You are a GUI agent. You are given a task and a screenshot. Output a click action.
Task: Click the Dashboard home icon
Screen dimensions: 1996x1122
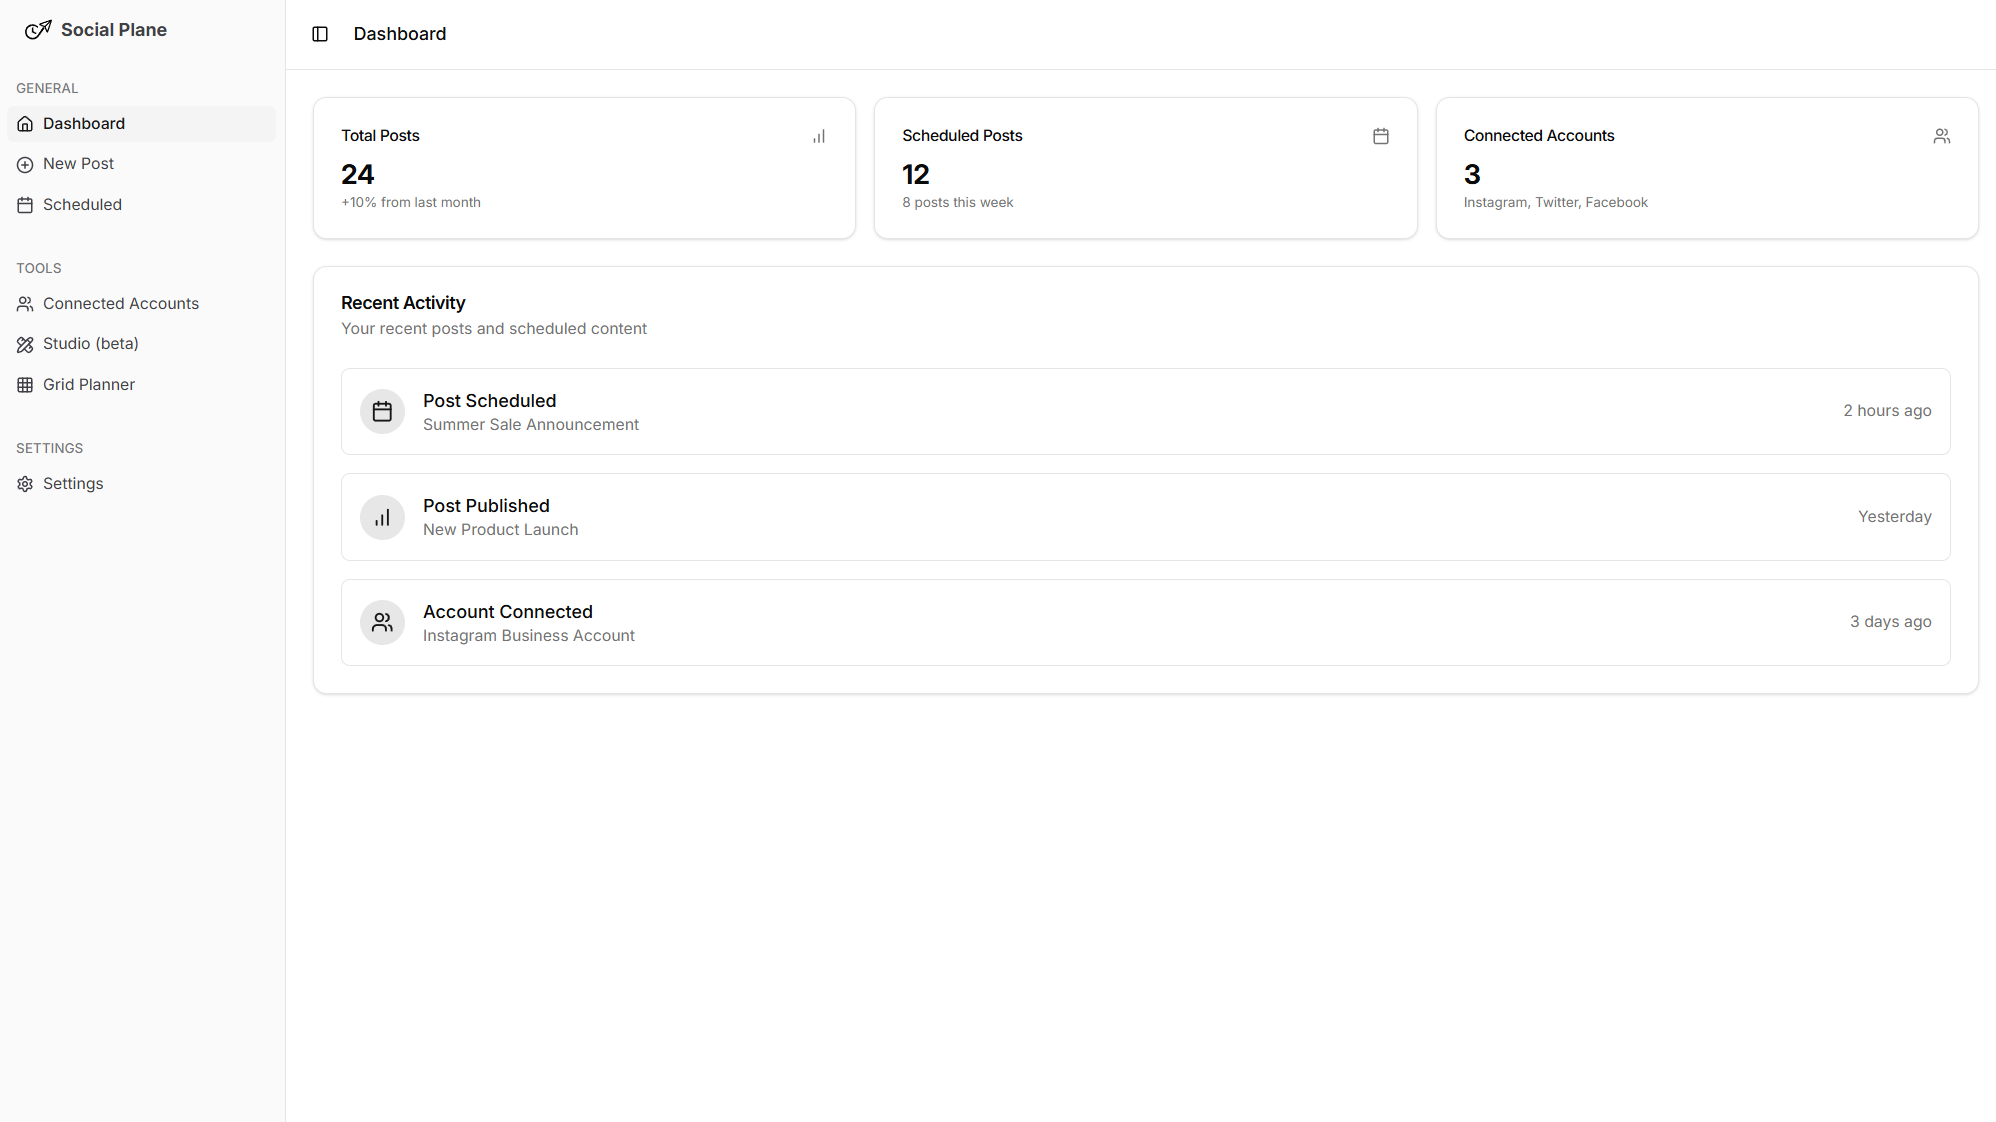26,123
